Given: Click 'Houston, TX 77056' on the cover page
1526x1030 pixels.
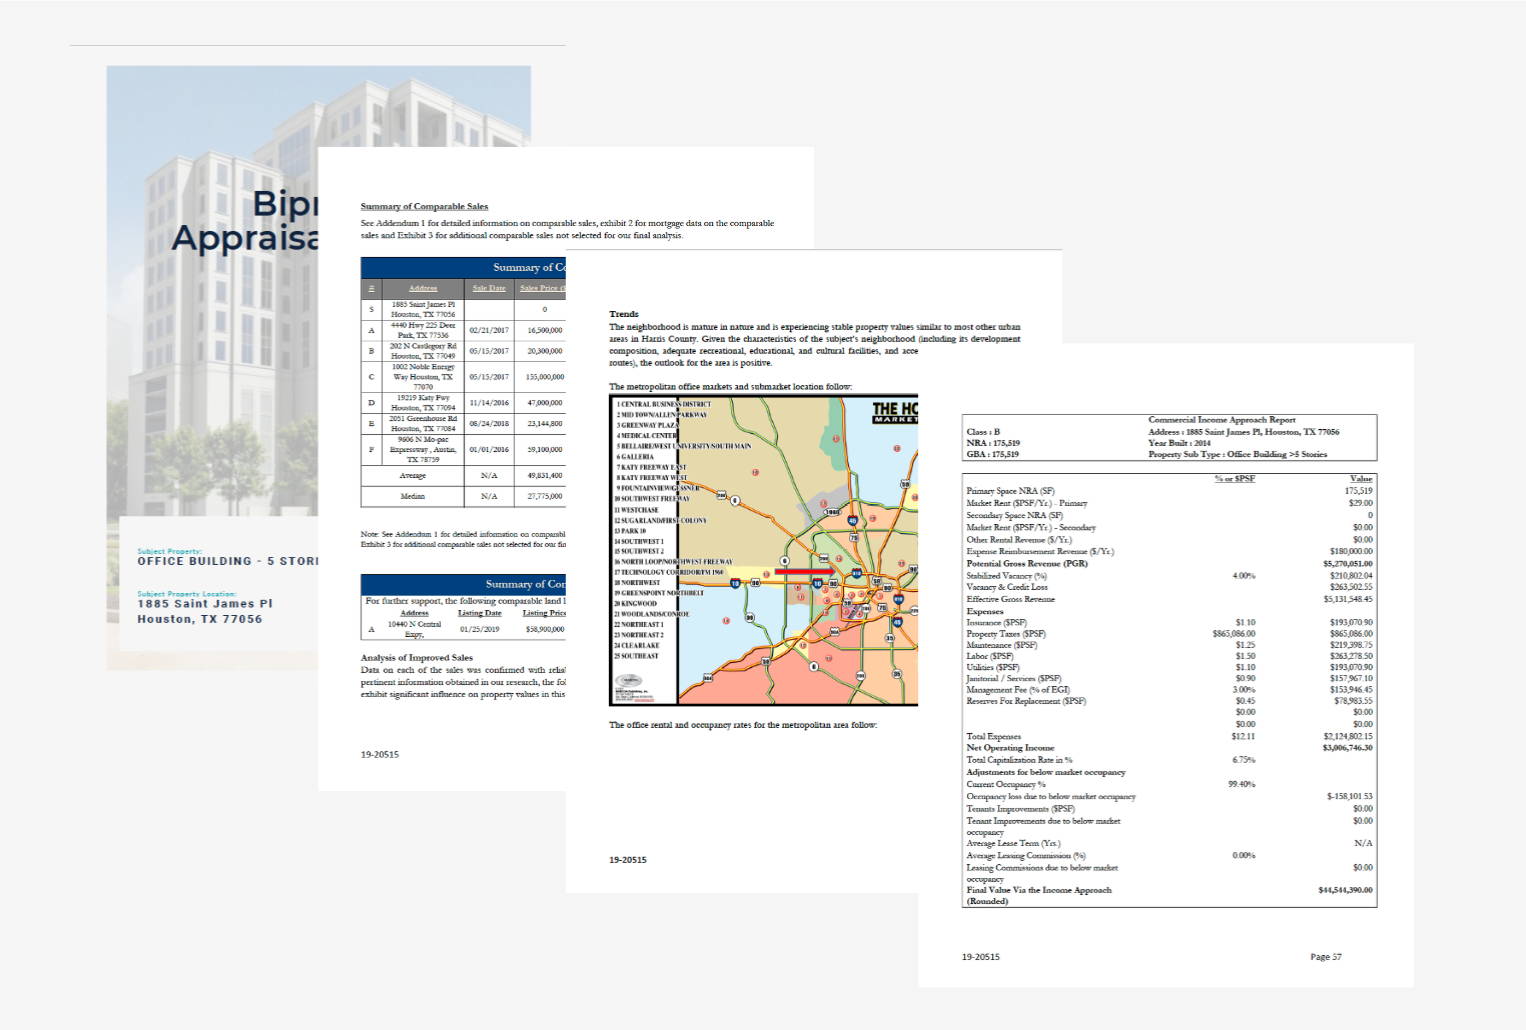Looking at the screenshot, I should coord(200,619).
